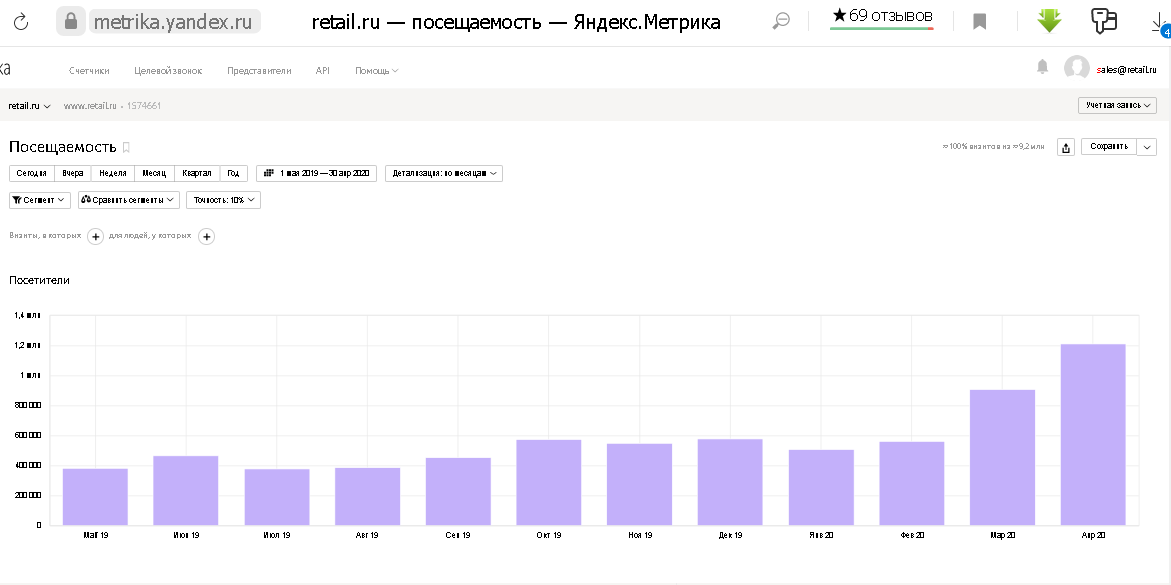Click the padlock security icon in address bar
This screenshot has width=1171, height=585.
(x=71, y=22)
